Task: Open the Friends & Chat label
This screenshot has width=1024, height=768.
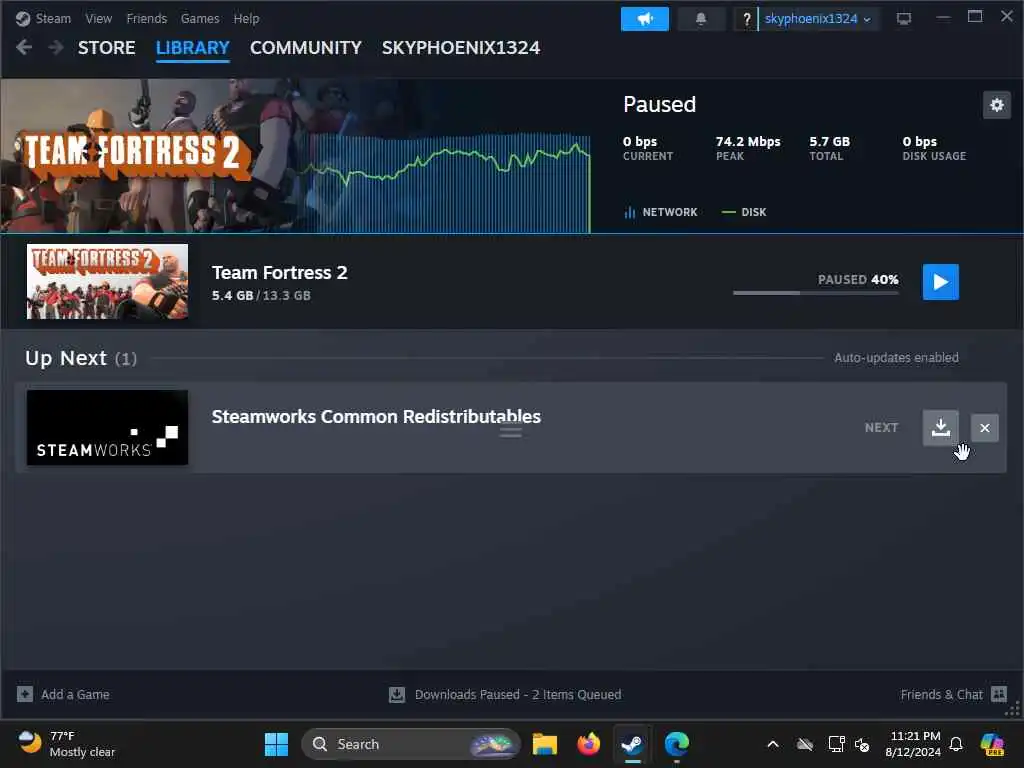Action: pos(941,695)
